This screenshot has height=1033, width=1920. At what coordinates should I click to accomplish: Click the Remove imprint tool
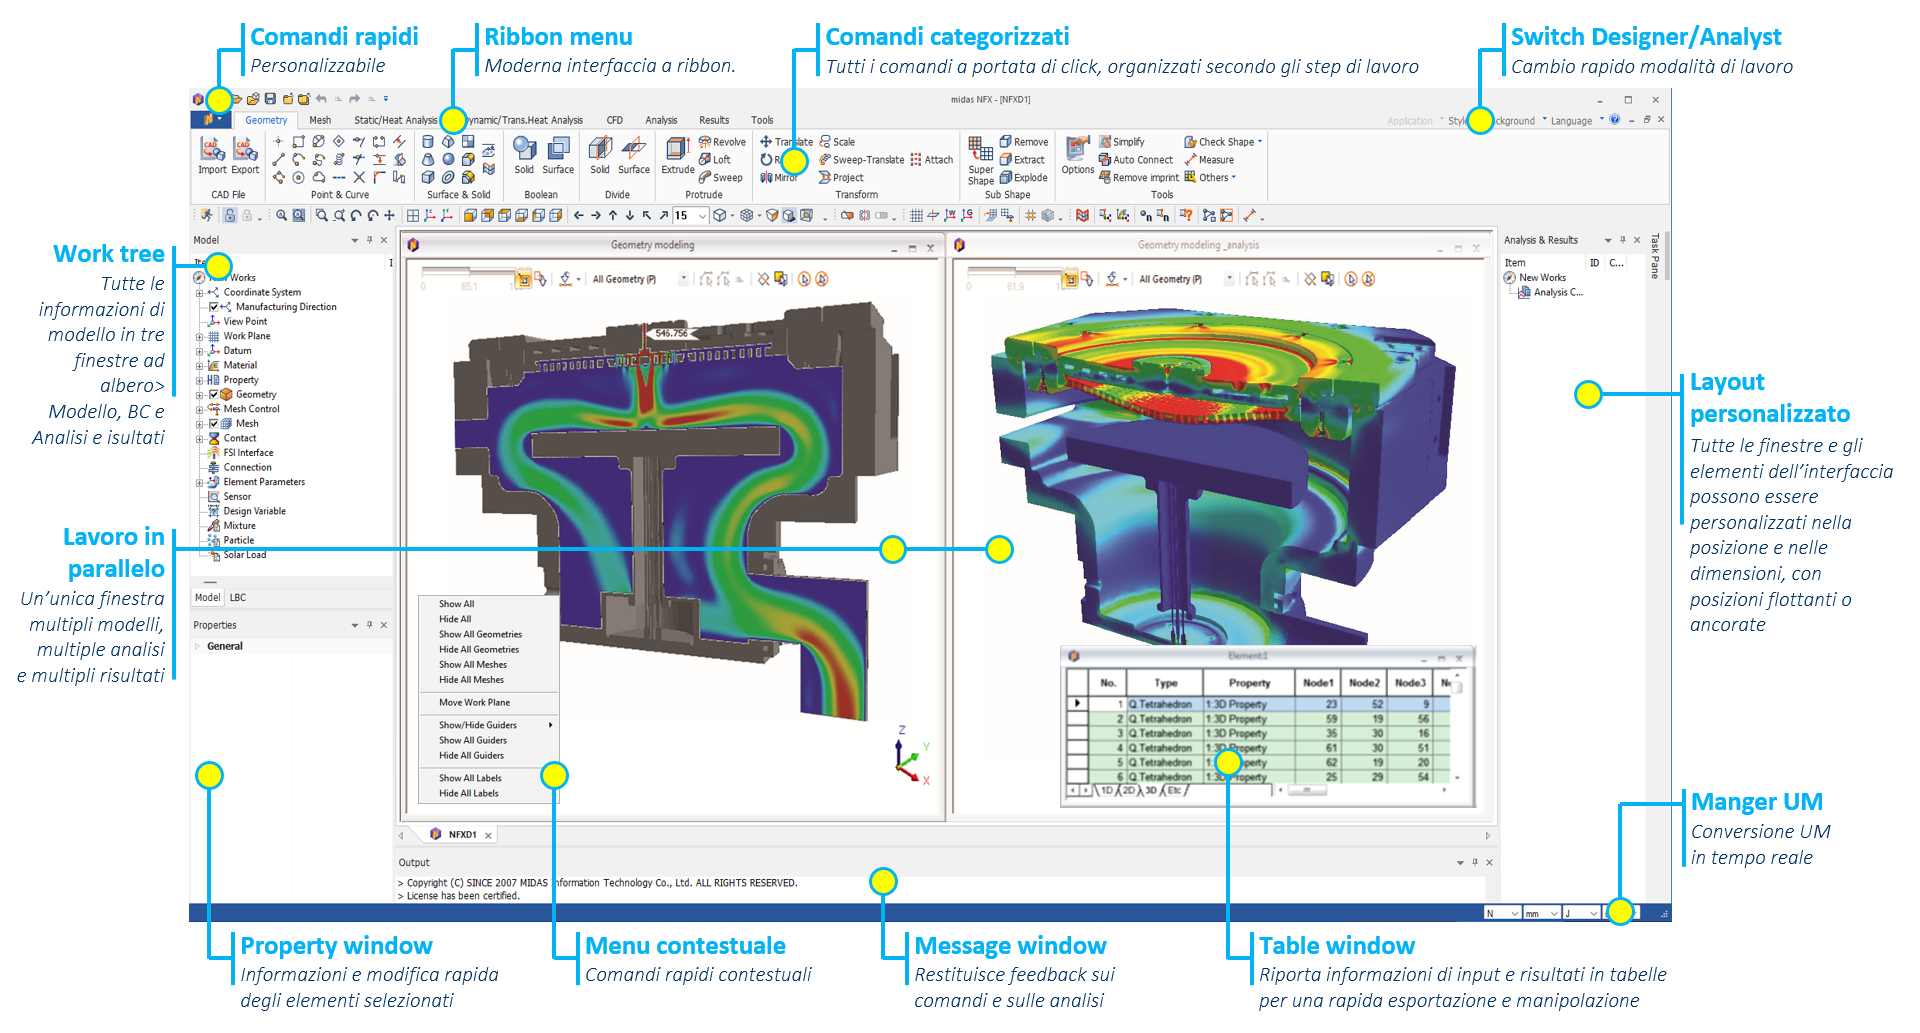1139,178
